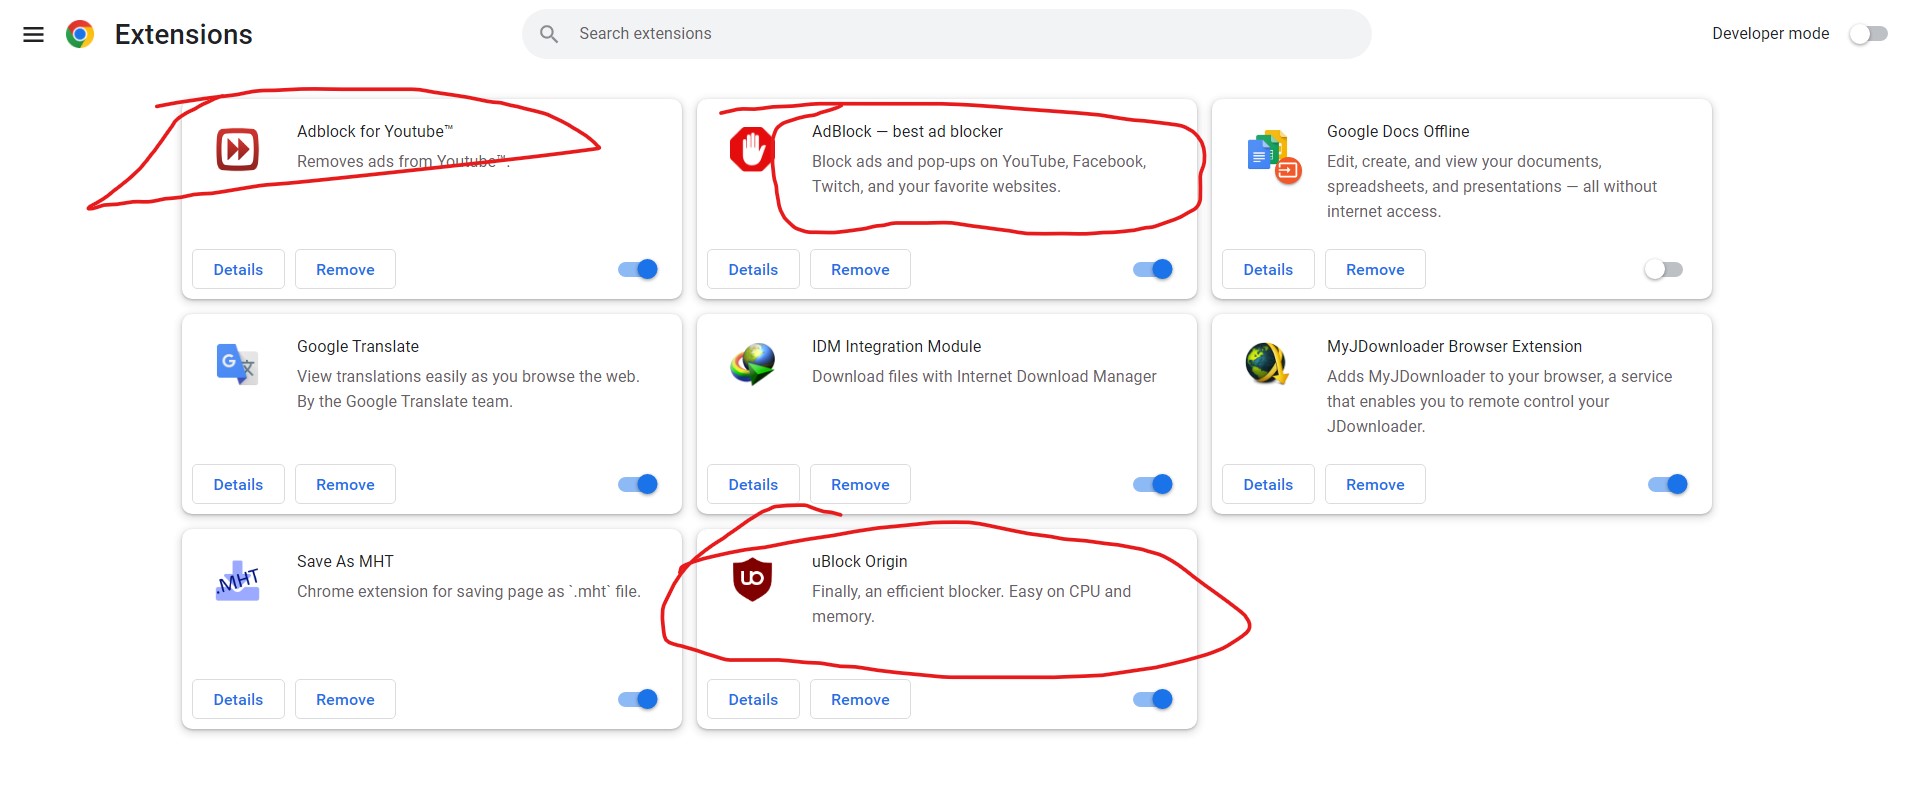This screenshot has width=1907, height=790.
Task: Click the Google Translate extension icon
Action: pyautogui.click(x=237, y=364)
